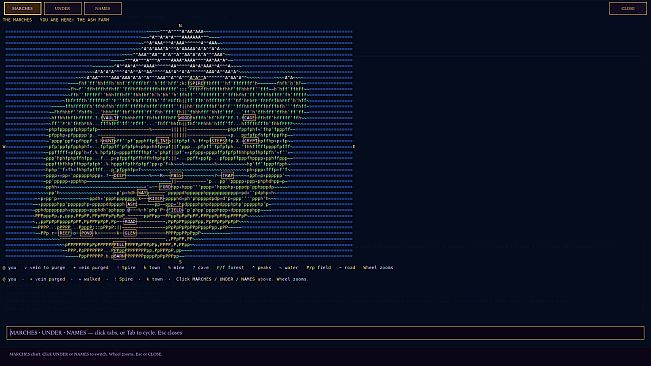Click the '? cave' legend entry

201,268
